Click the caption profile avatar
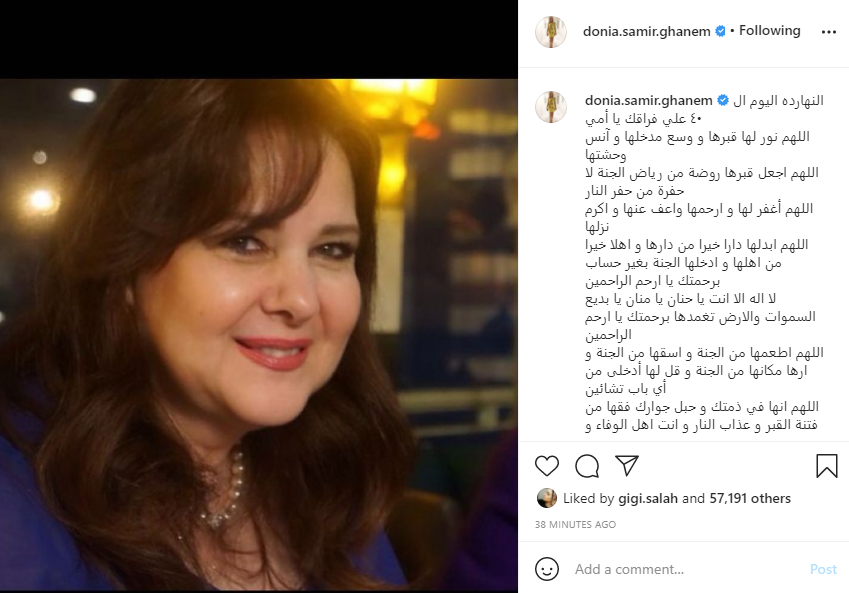The height and width of the screenshot is (593, 849). pyautogui.click(x=551, y=107)
